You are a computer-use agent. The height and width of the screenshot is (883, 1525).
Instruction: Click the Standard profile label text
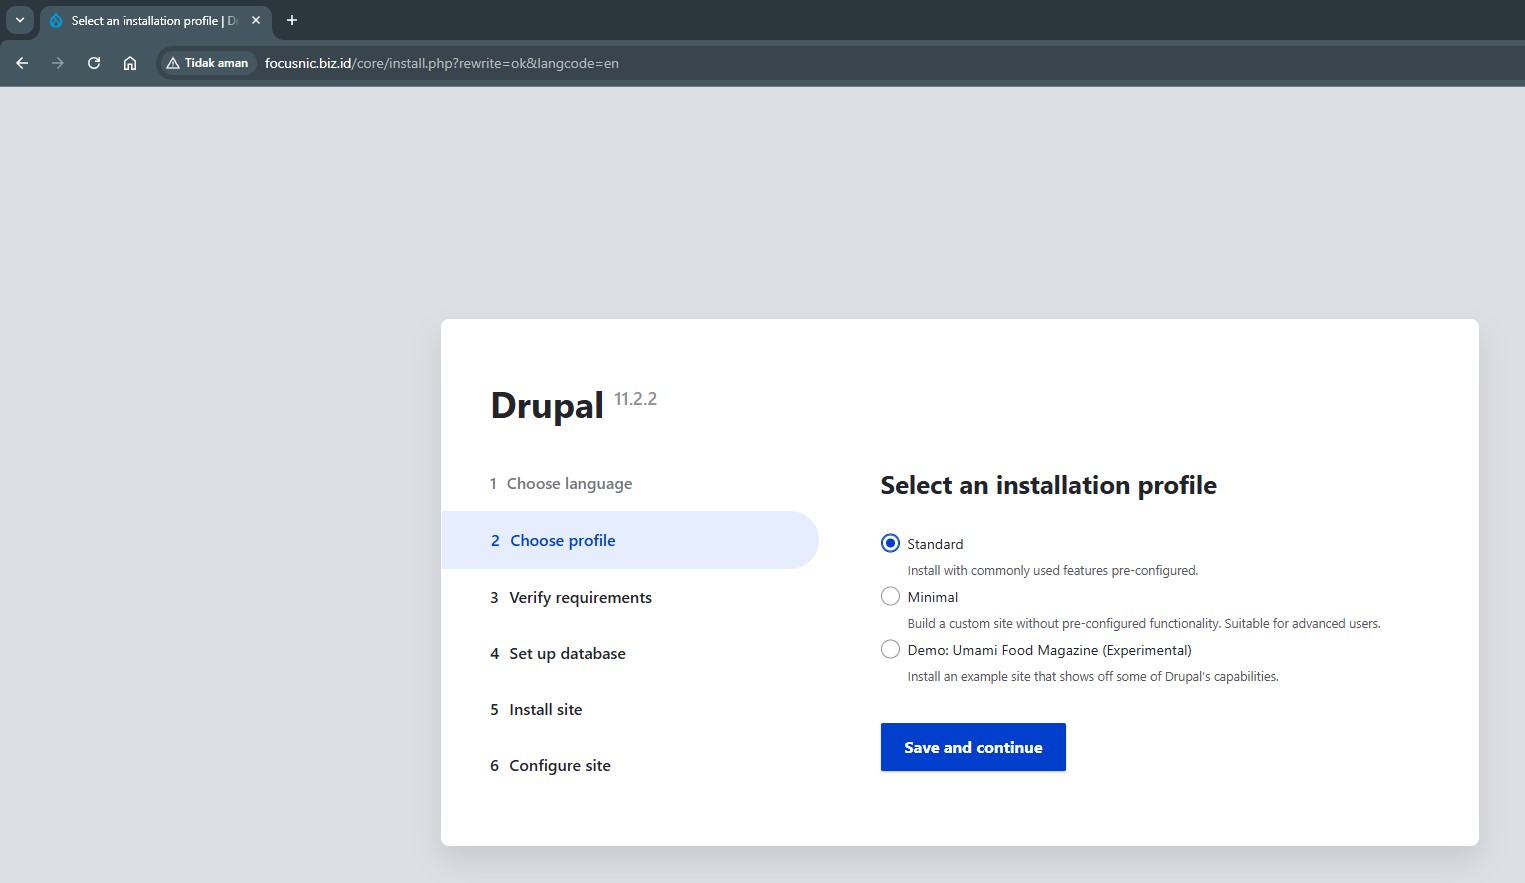point(935,544)
